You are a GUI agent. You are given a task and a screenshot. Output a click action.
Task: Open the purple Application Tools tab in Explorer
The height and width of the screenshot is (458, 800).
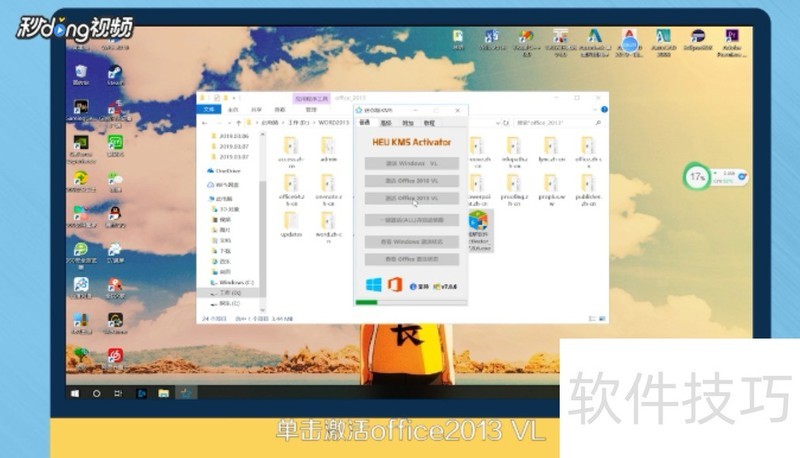point(312,98)
